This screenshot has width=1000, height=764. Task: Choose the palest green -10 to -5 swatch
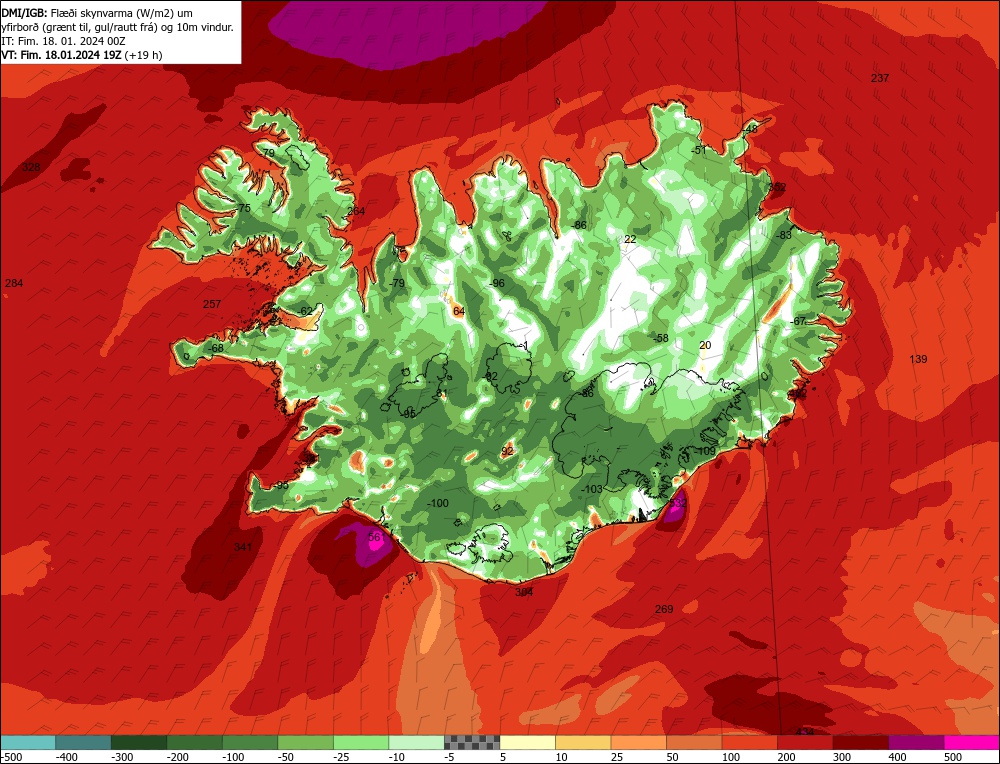(416, 742)
